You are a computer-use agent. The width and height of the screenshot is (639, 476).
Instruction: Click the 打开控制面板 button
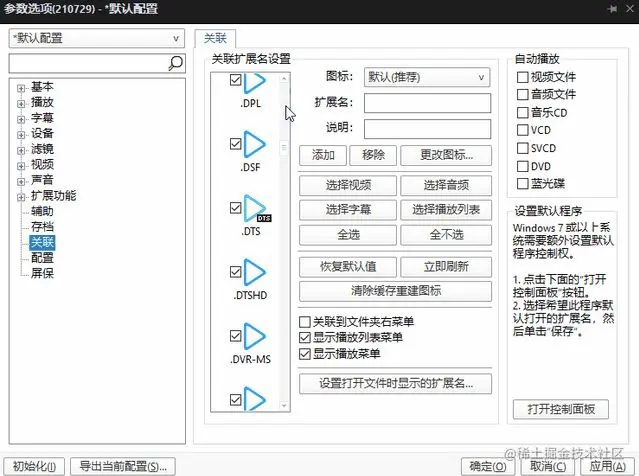561,409
